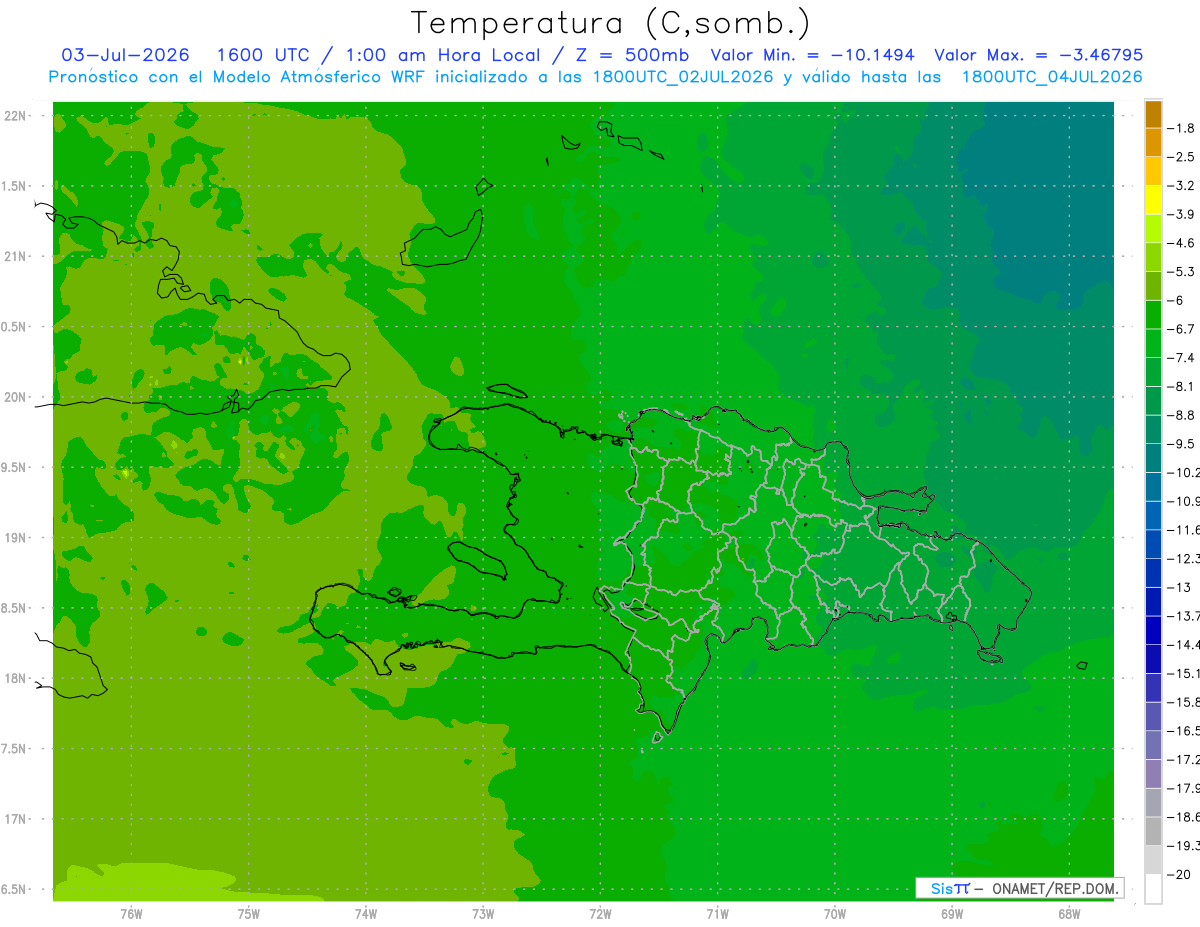Click the '-3.2' color scale value
The image size is (1200, 927).
1181,186
